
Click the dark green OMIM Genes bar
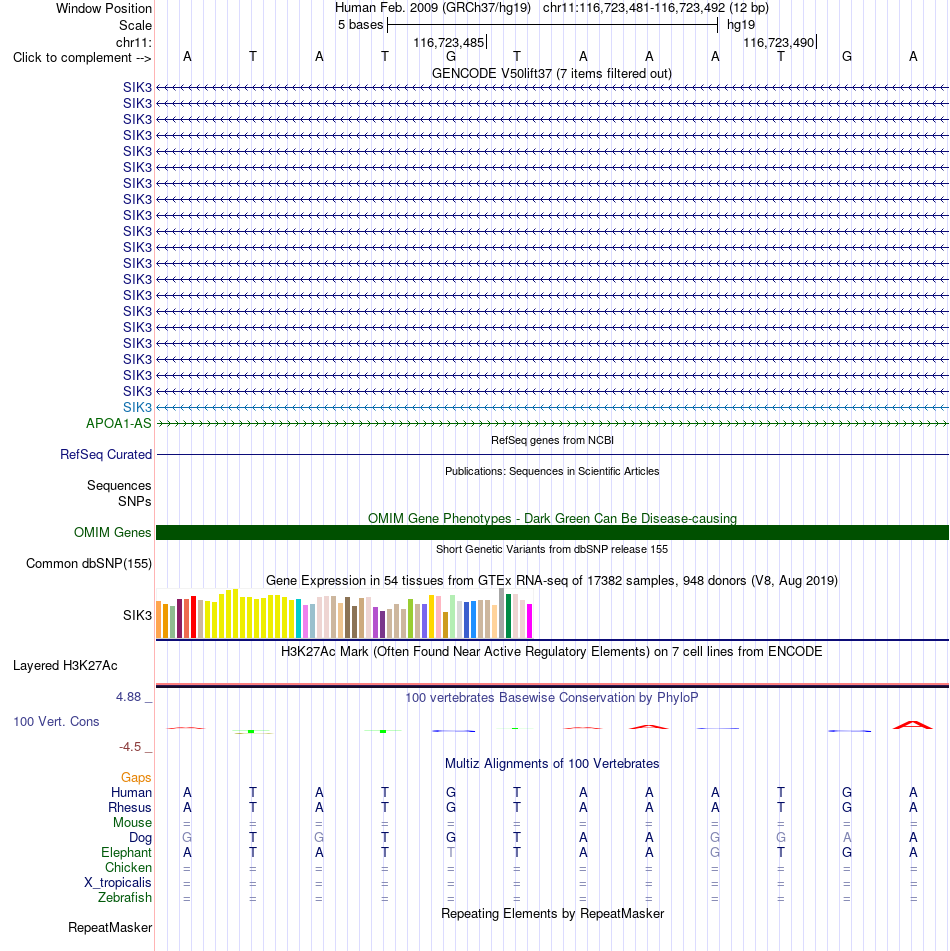click(552, 533)
